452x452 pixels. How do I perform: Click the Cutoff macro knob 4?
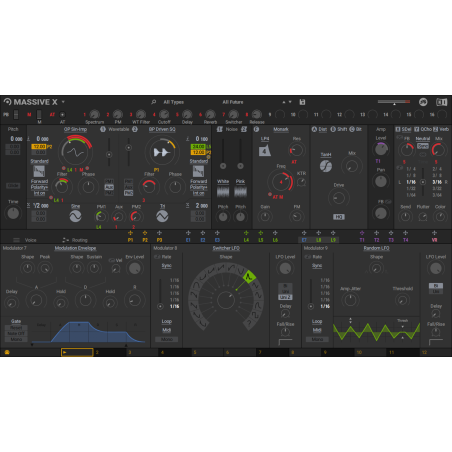(x=164, y=114)
